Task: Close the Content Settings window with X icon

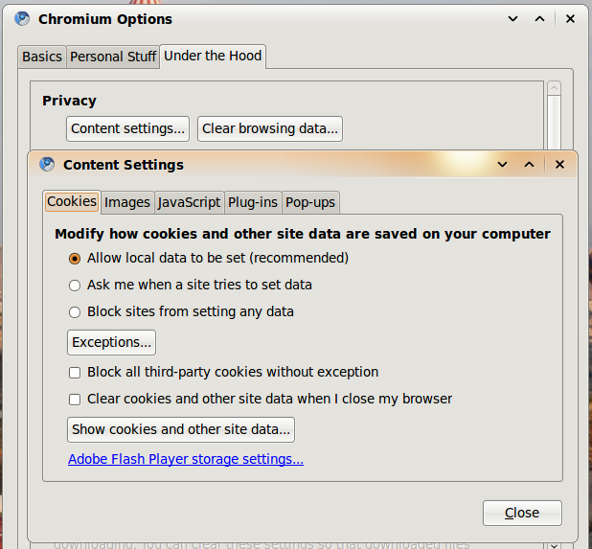Action: (560, 165)
